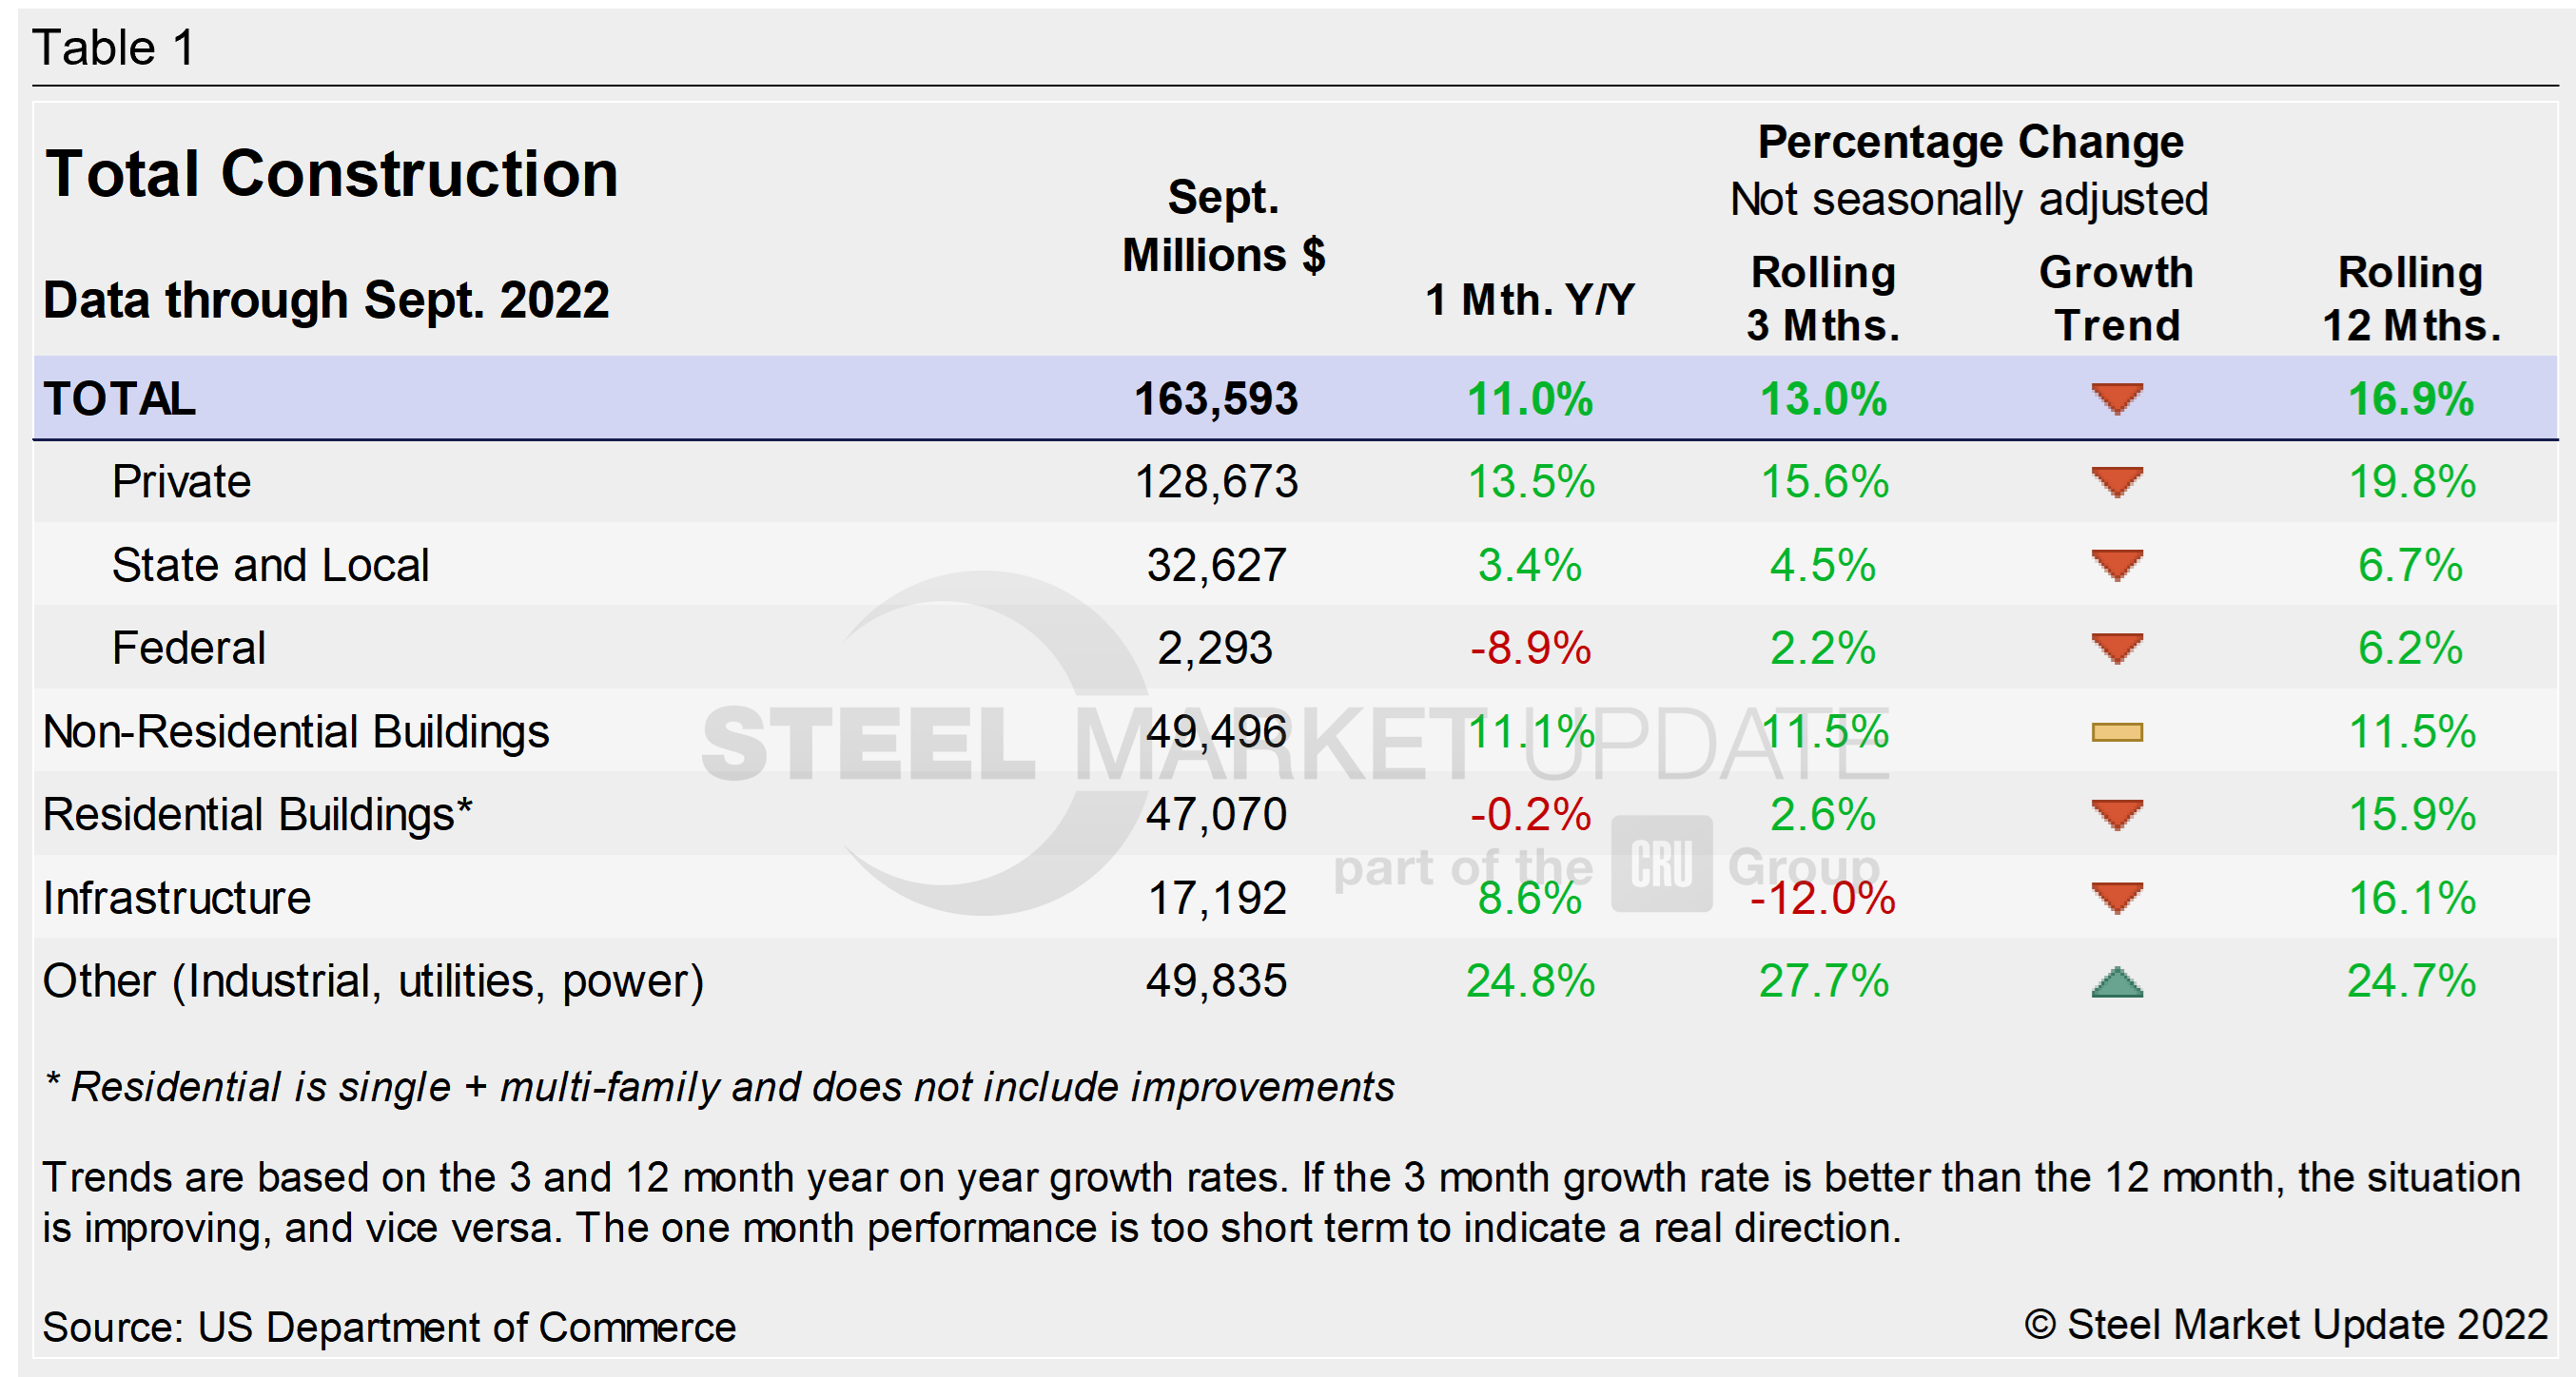
Task: Click the 1 Mth. Y/Y column header
Action: pyautogui.click(x=1529, y=299)
